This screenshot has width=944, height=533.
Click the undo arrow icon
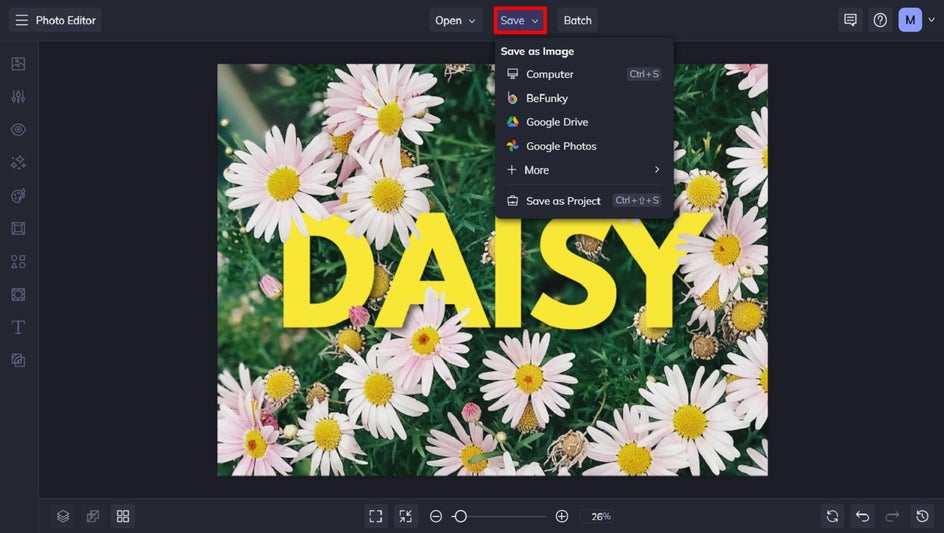pyautogui.click(x=863, y=516)
